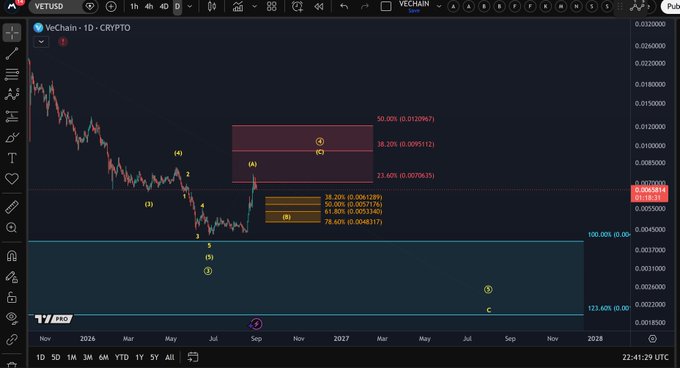Click the red warning indicator icon

(63, 42)
